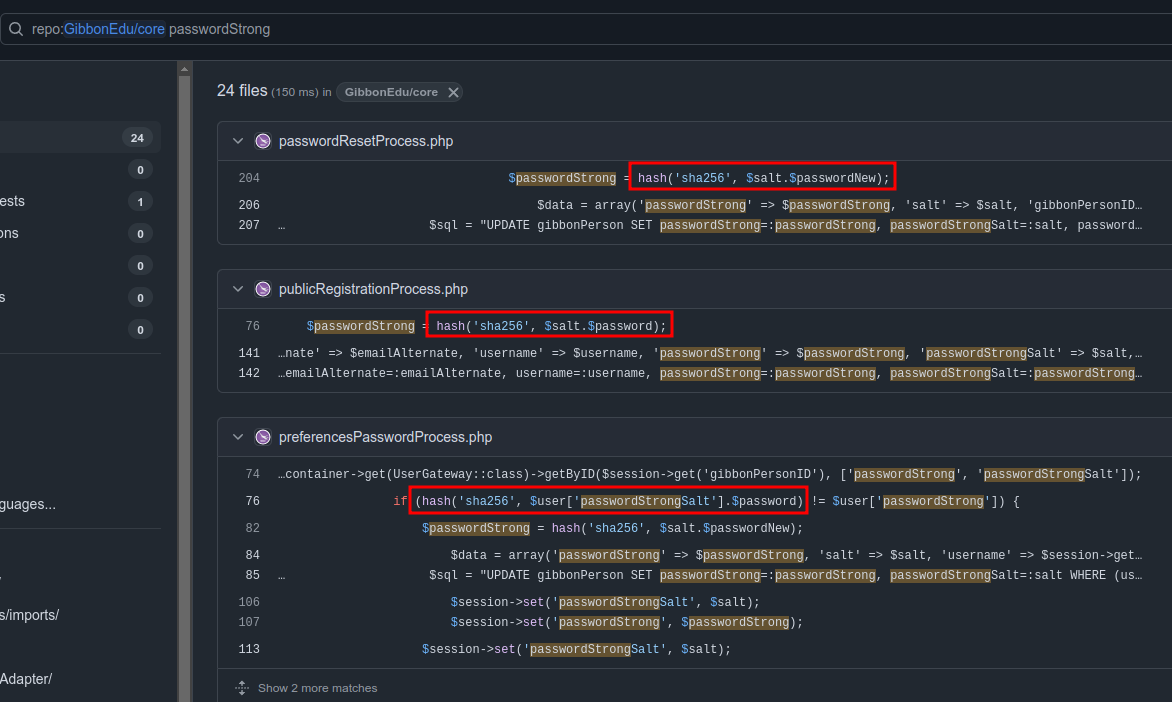Collapse the publicRegistrationProcess.php result

pyautogui.click(x=238, y=289)
